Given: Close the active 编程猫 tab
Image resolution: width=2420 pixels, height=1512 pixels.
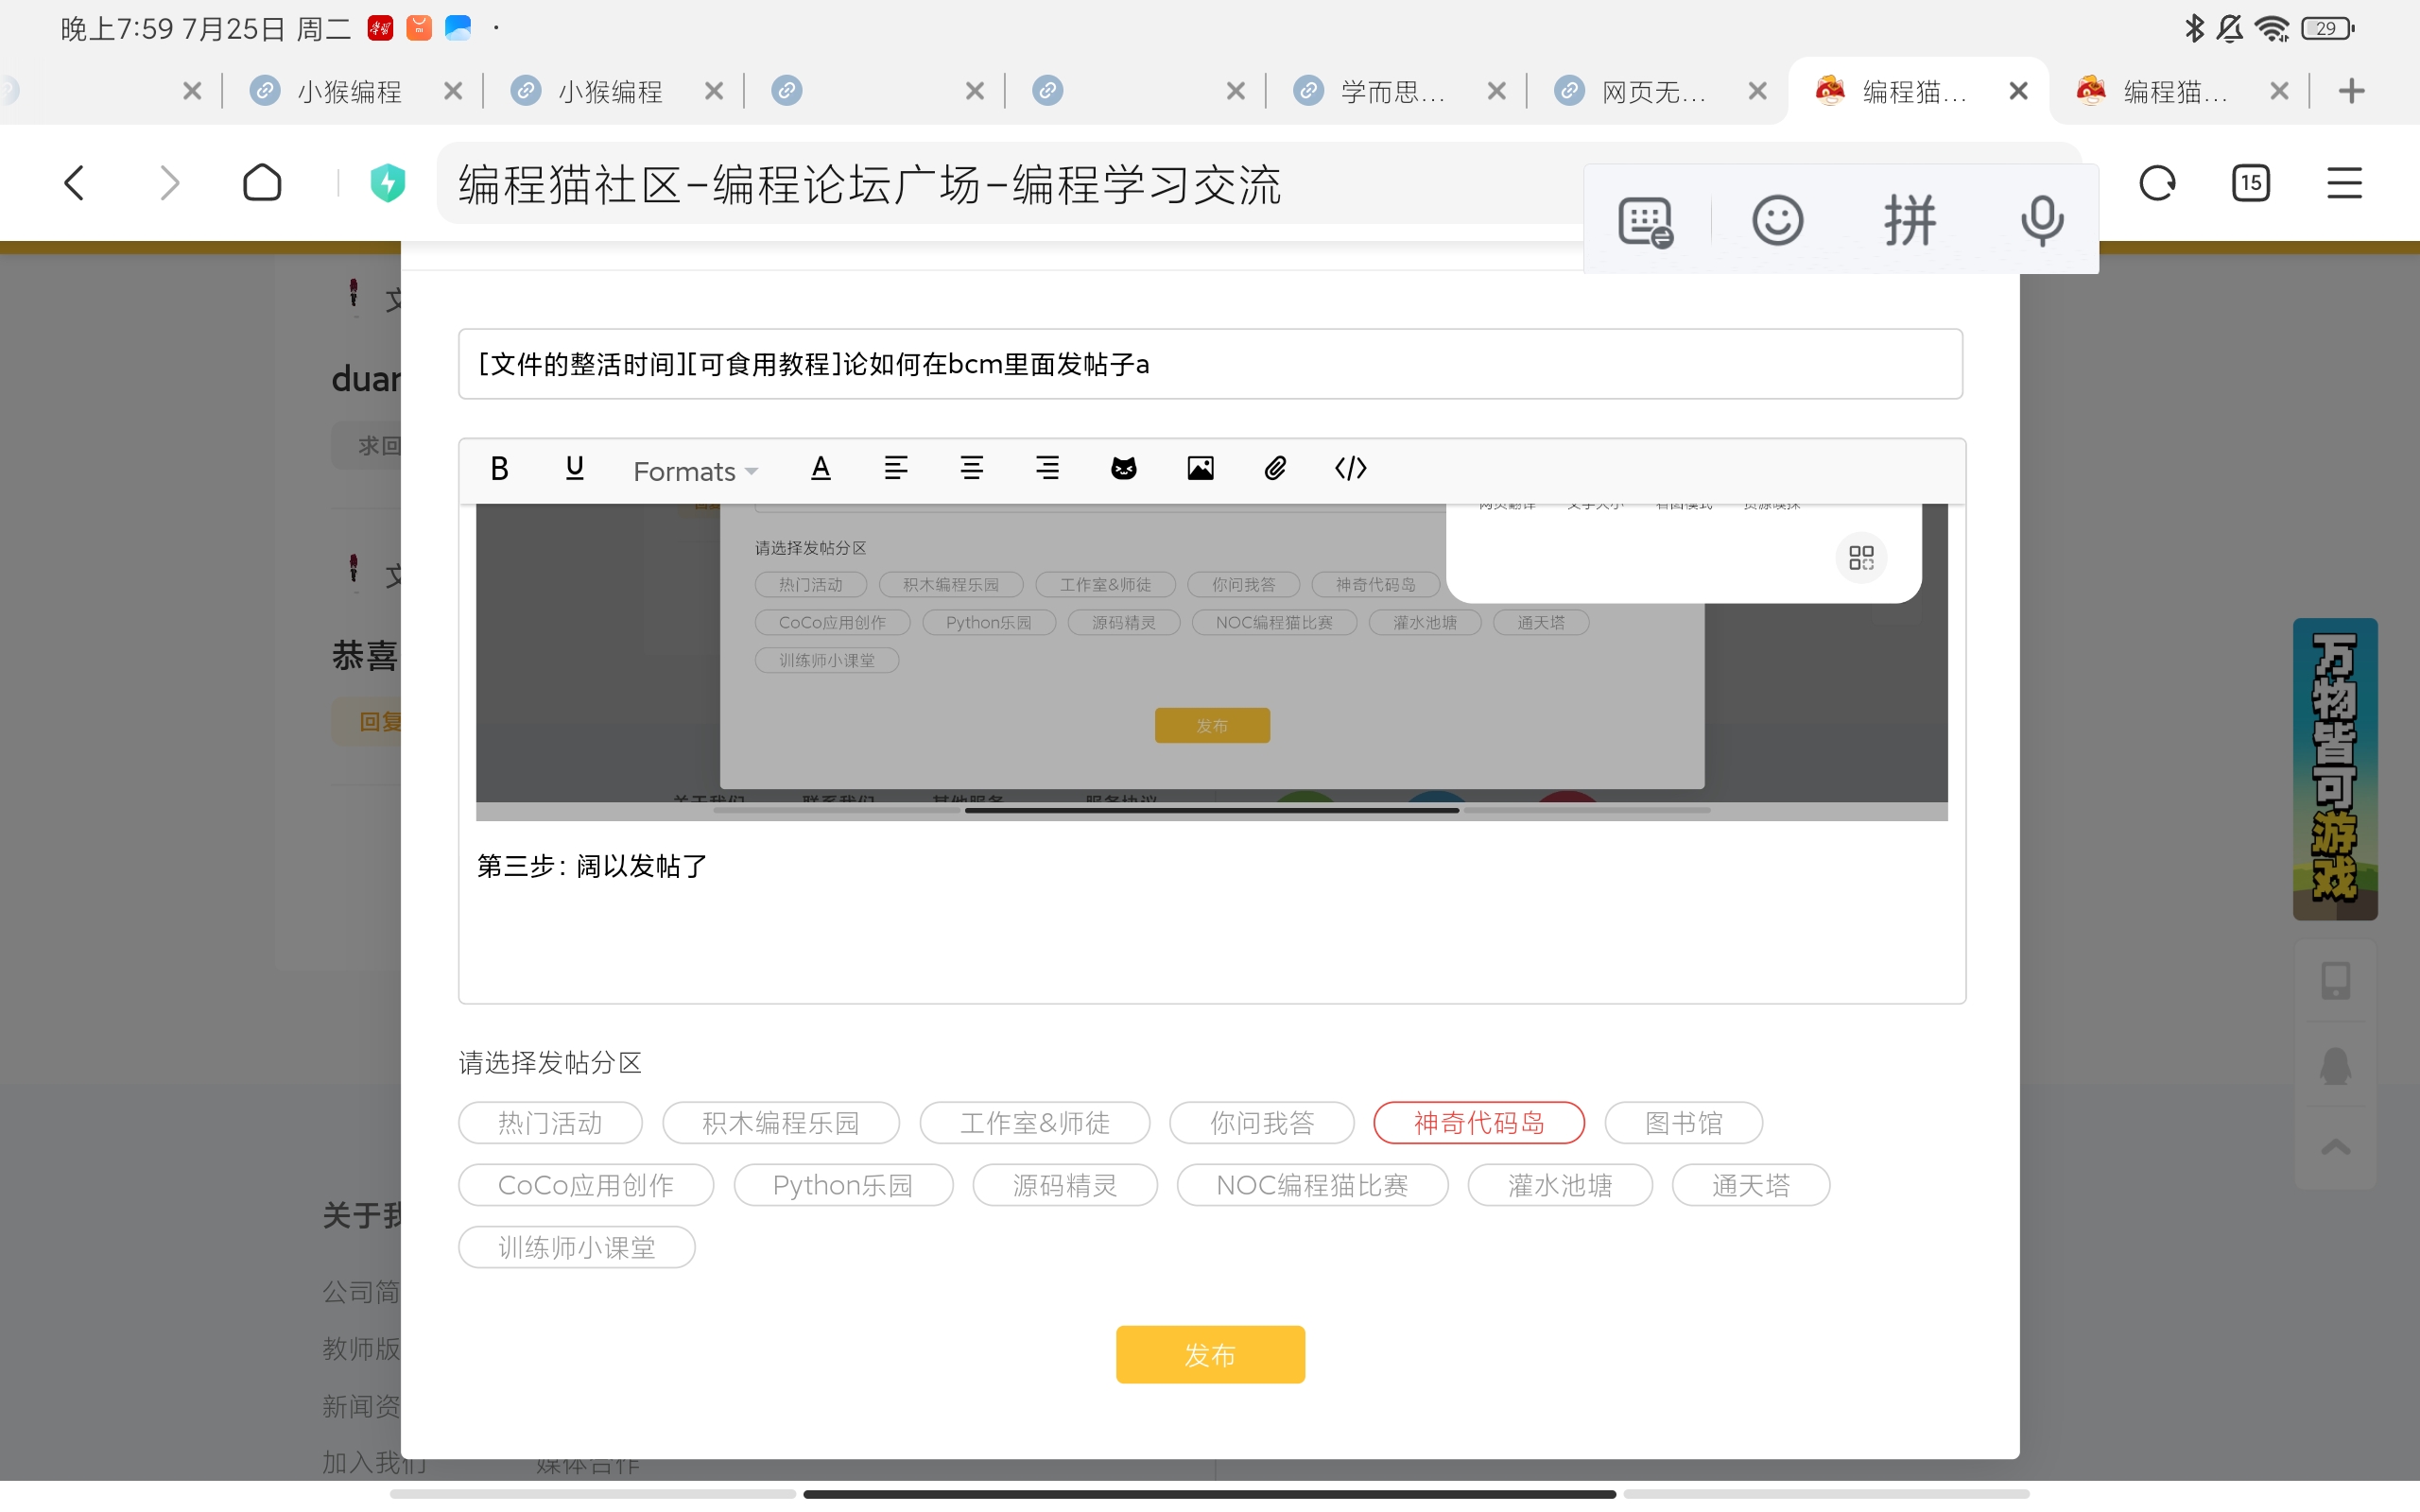Looking at the screenshot, I should pyautogui.click(x=2018, y=91).
